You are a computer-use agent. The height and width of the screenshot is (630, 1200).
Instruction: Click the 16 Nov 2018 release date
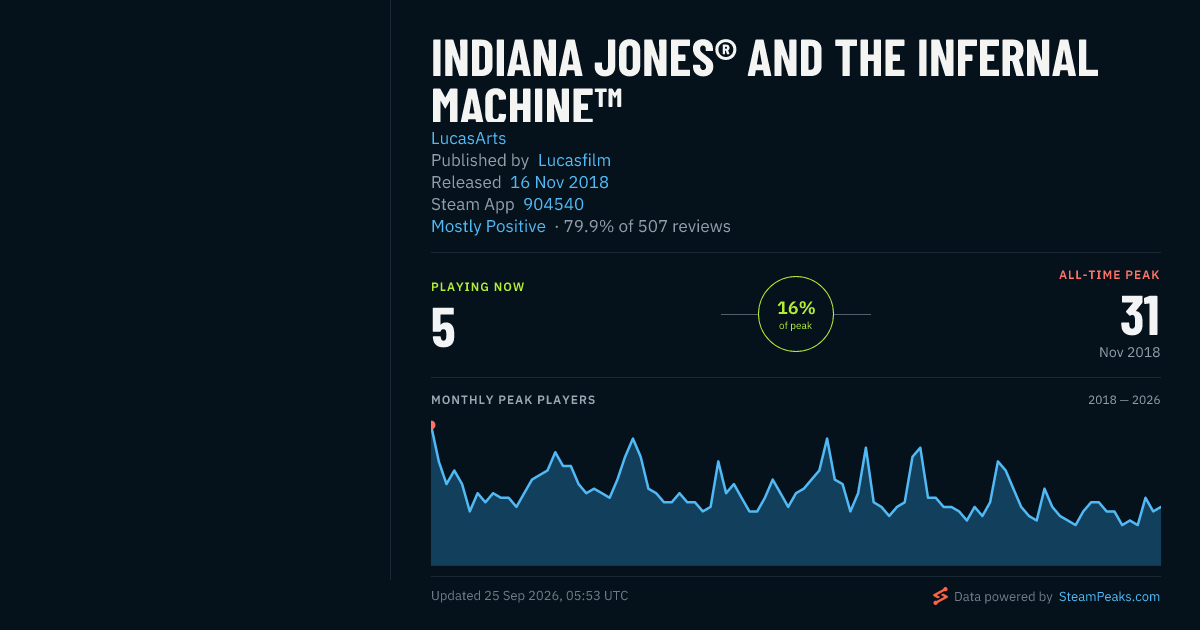click(x=559, y=182)
